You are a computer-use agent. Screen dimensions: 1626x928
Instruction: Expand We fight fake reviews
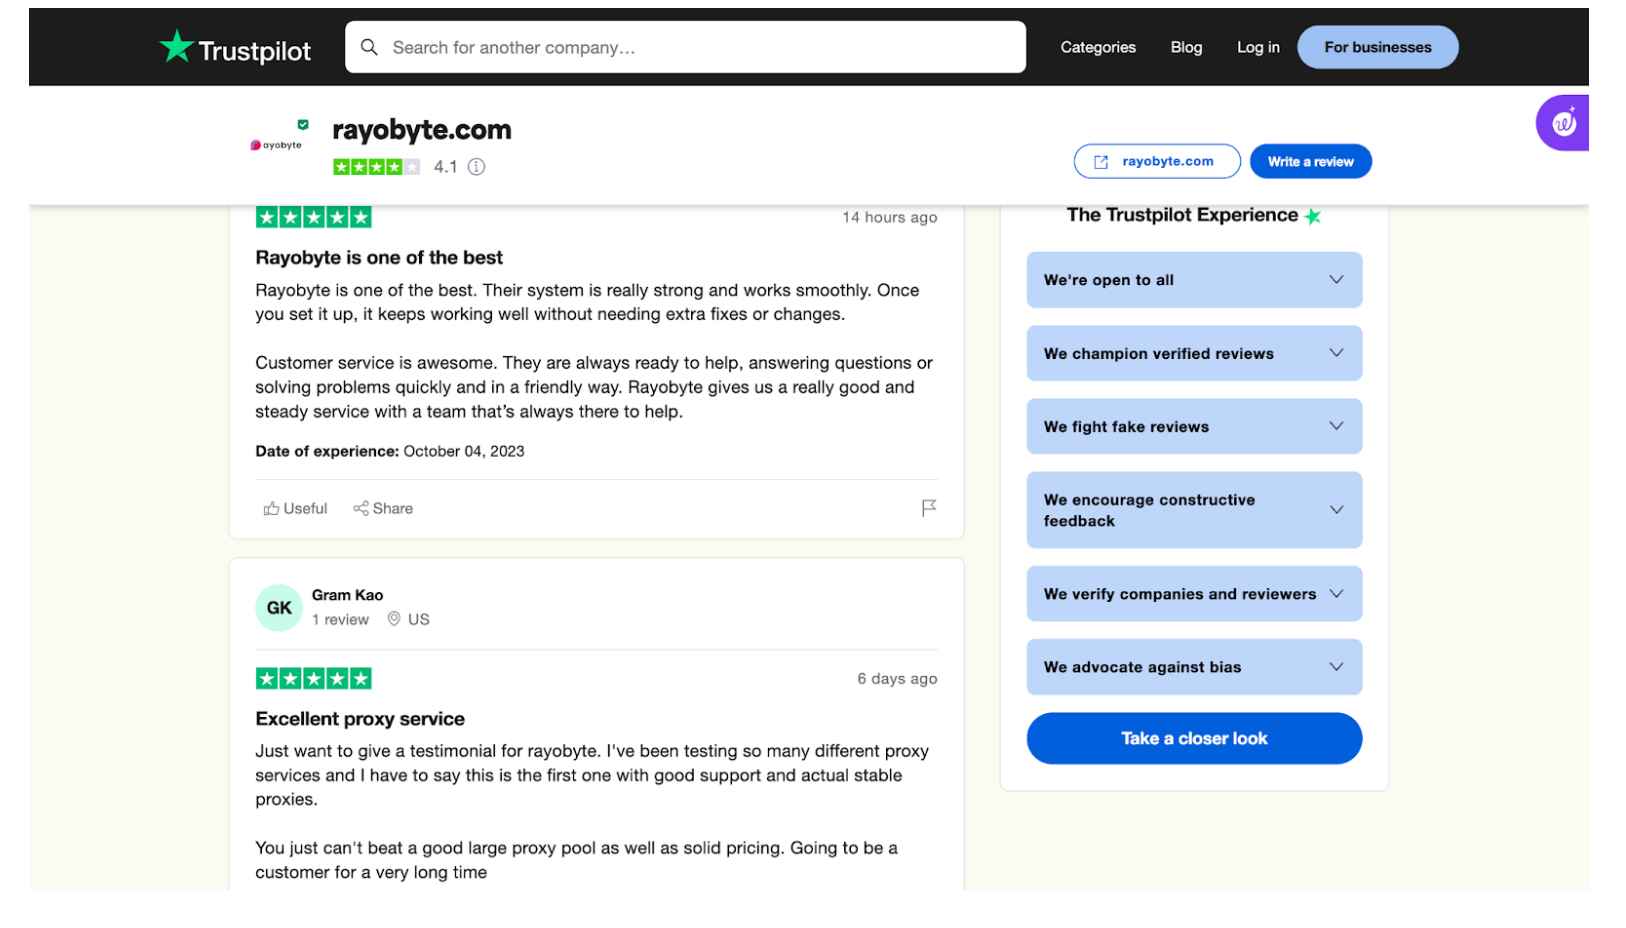click(x=1194, y=426)
